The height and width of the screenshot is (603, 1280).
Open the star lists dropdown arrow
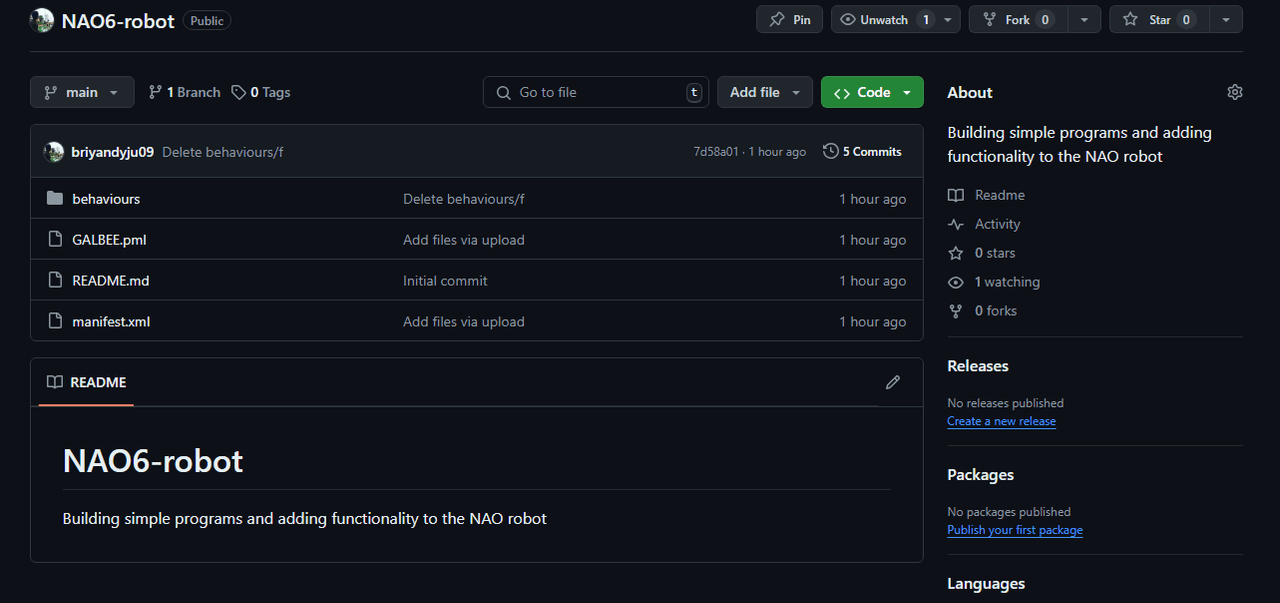[x=1226, y=19]
